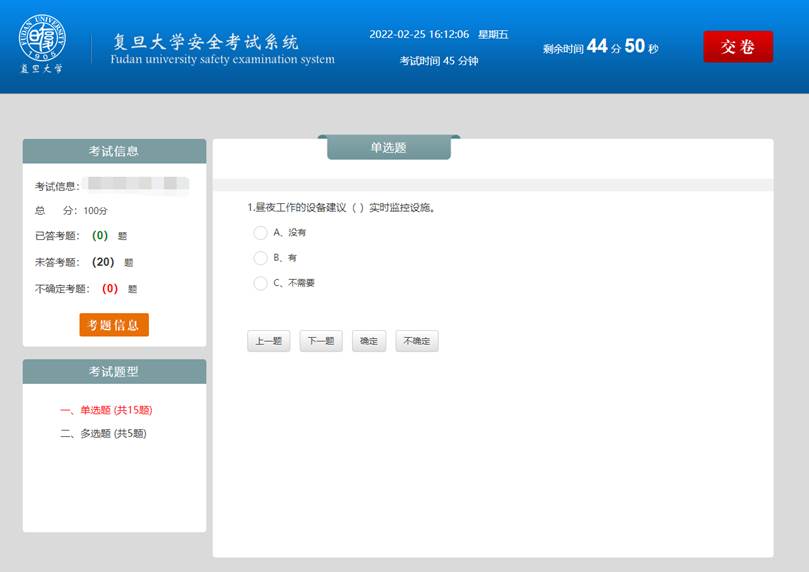
Task: Go to previous question with 上一题
Action: [268, 341]
